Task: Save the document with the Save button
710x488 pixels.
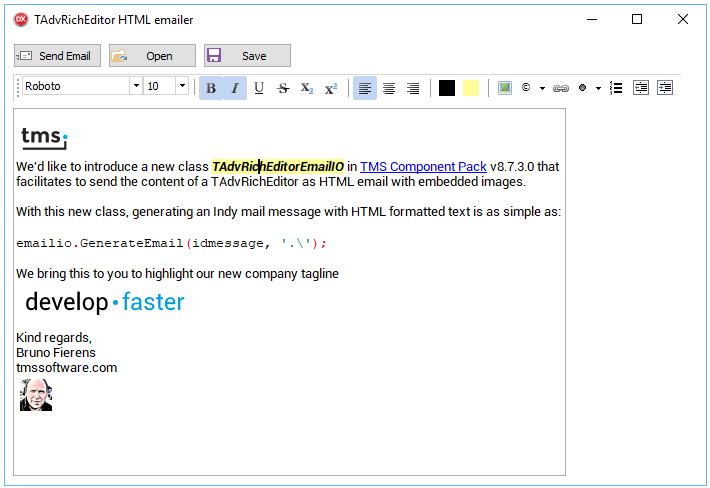Action: coord(247,56)
